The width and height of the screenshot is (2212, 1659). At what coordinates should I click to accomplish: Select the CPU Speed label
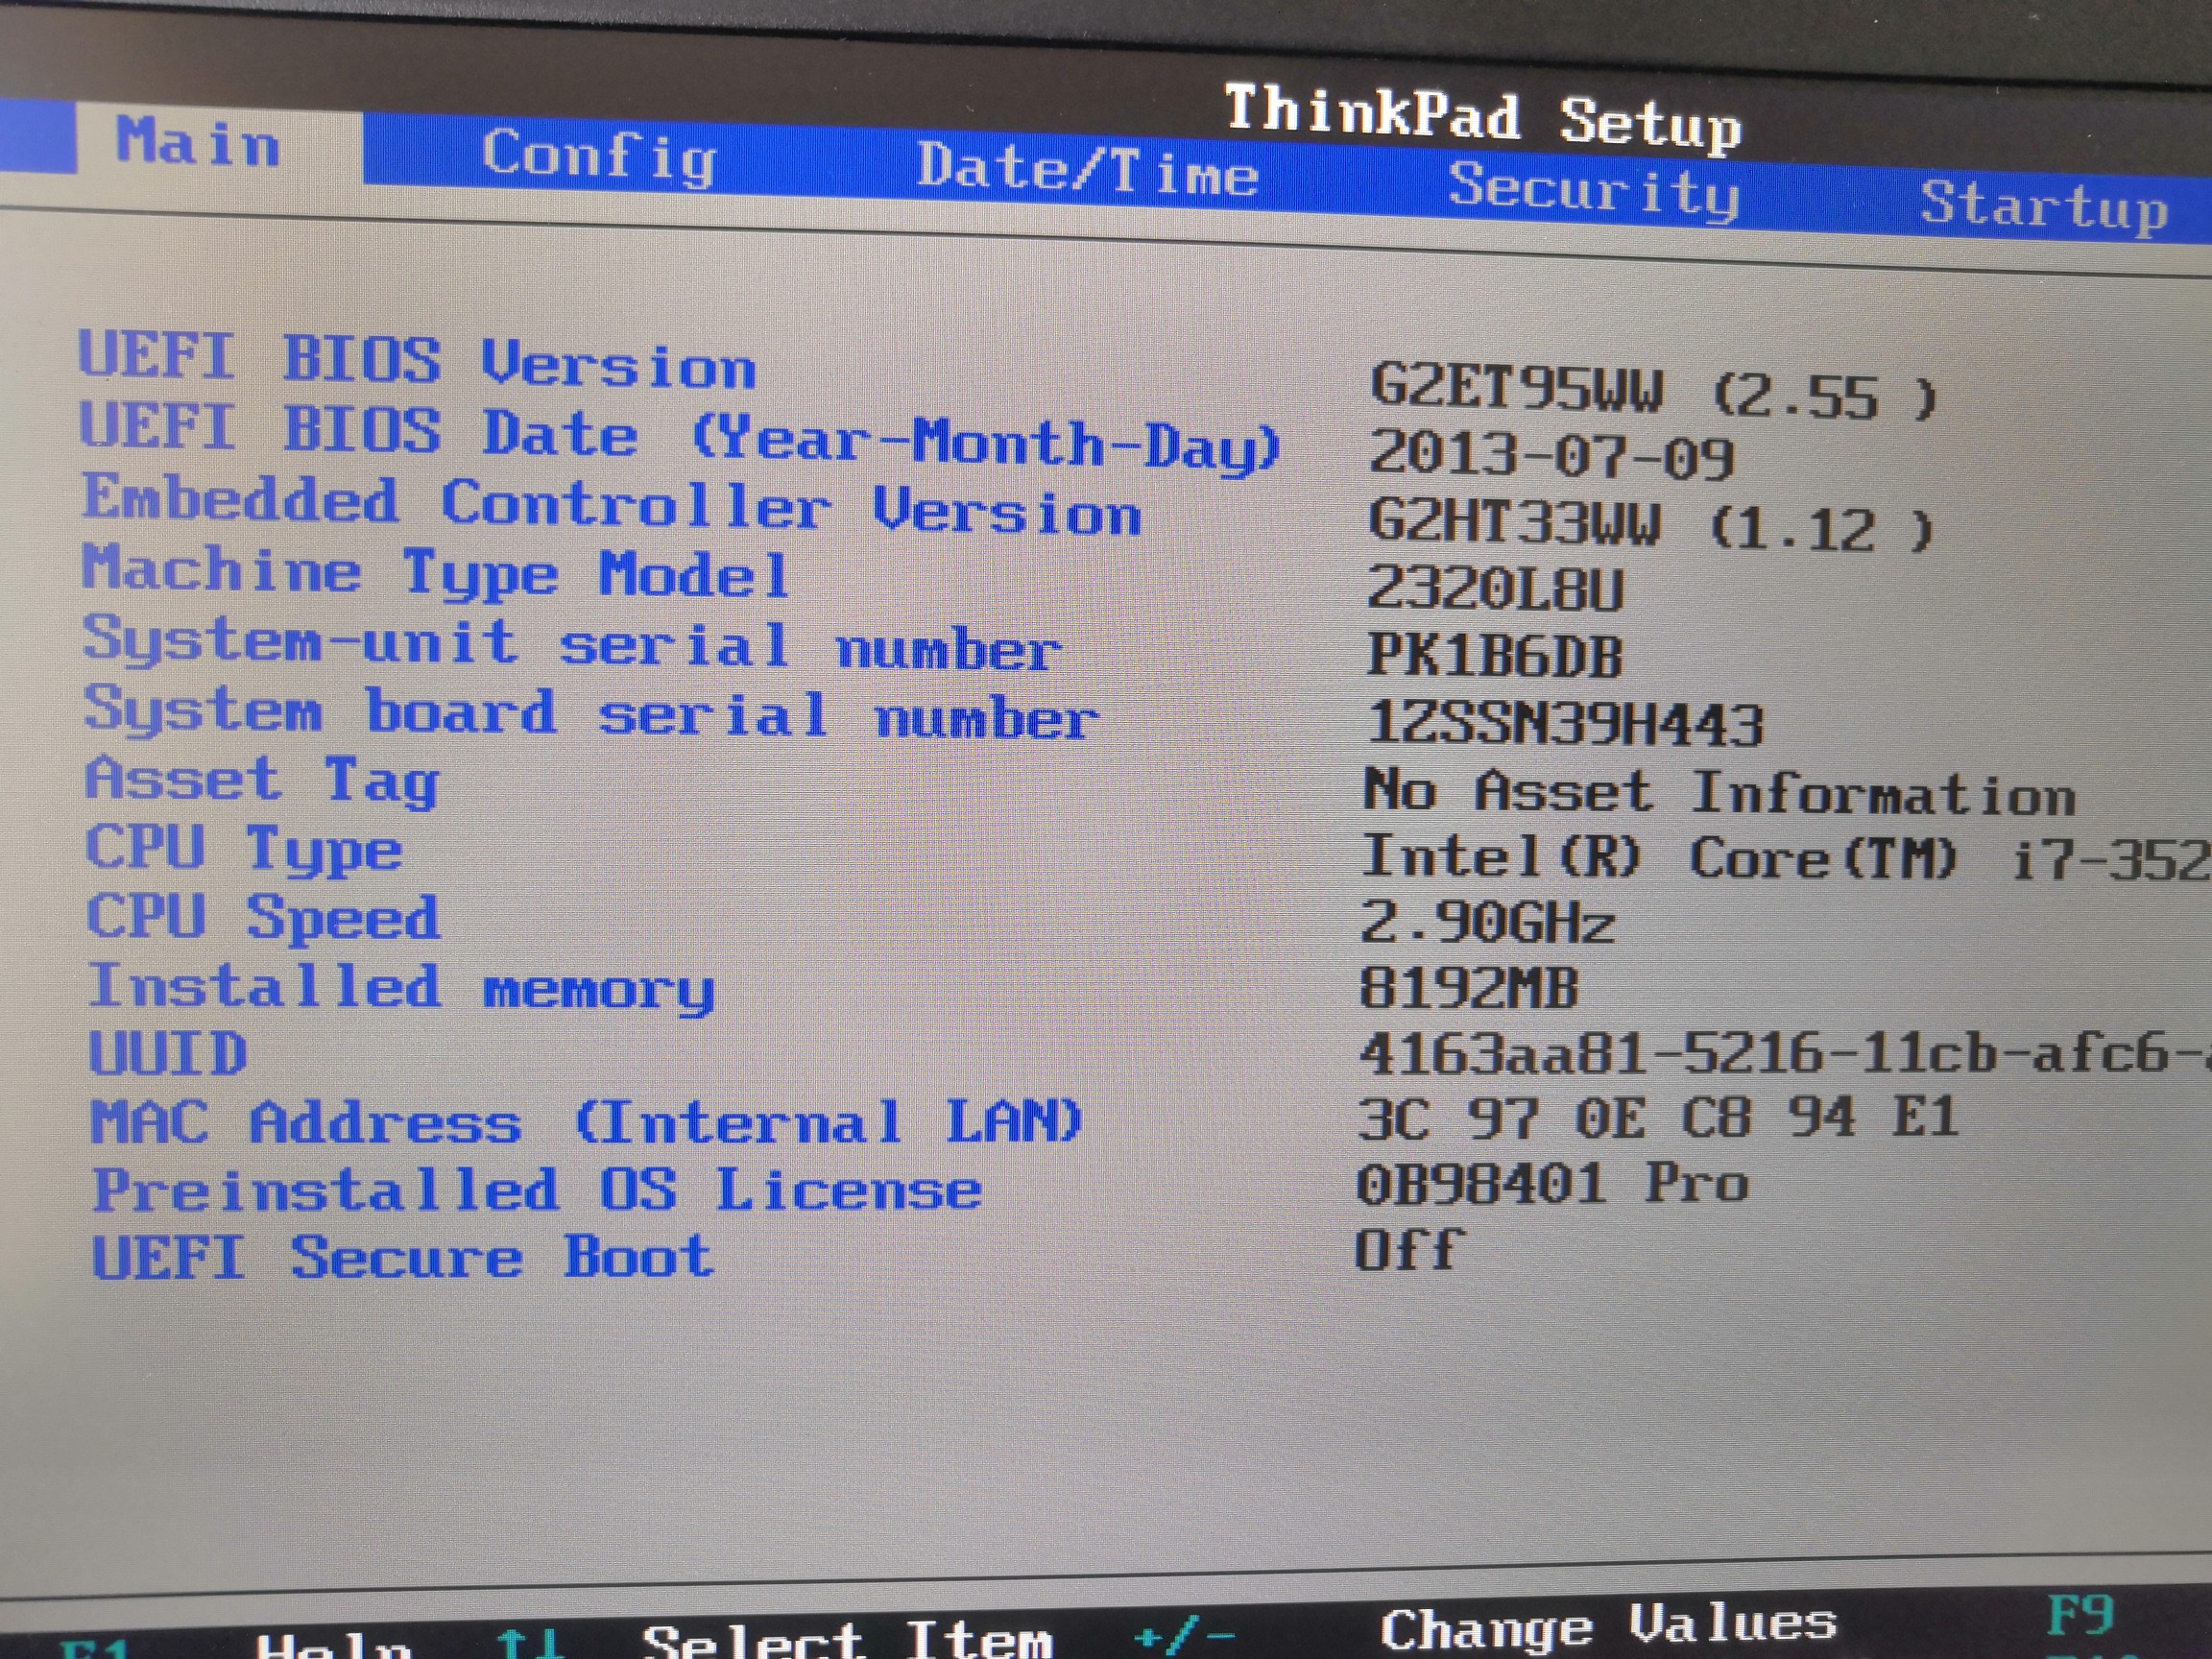tap(263, 917)
